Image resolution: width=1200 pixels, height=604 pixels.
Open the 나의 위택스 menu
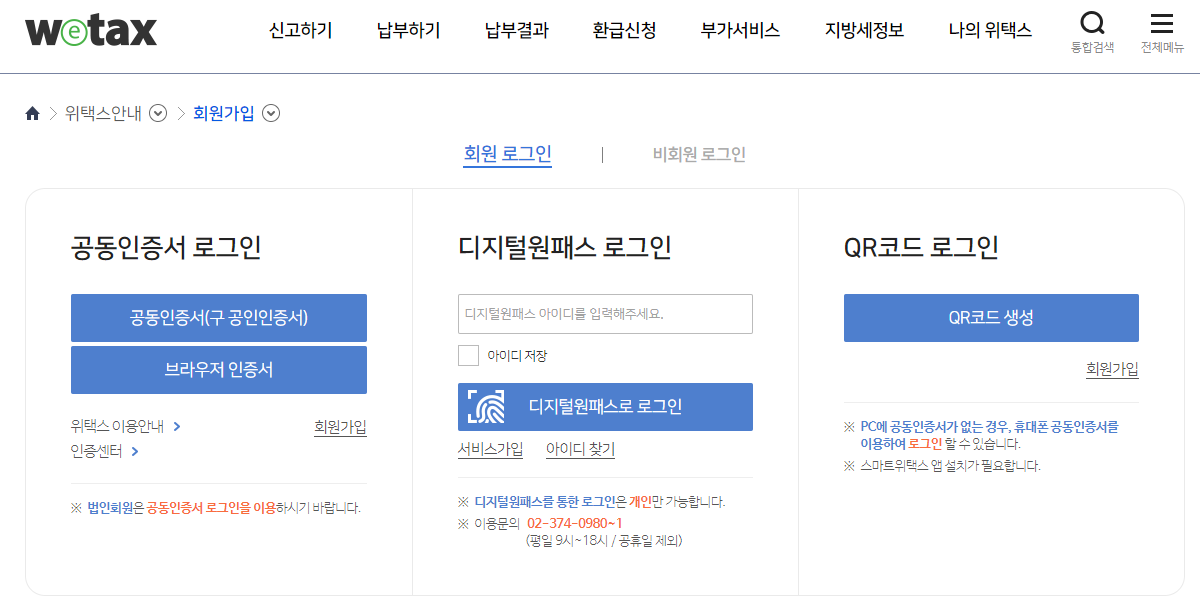[x=990, y=30]
